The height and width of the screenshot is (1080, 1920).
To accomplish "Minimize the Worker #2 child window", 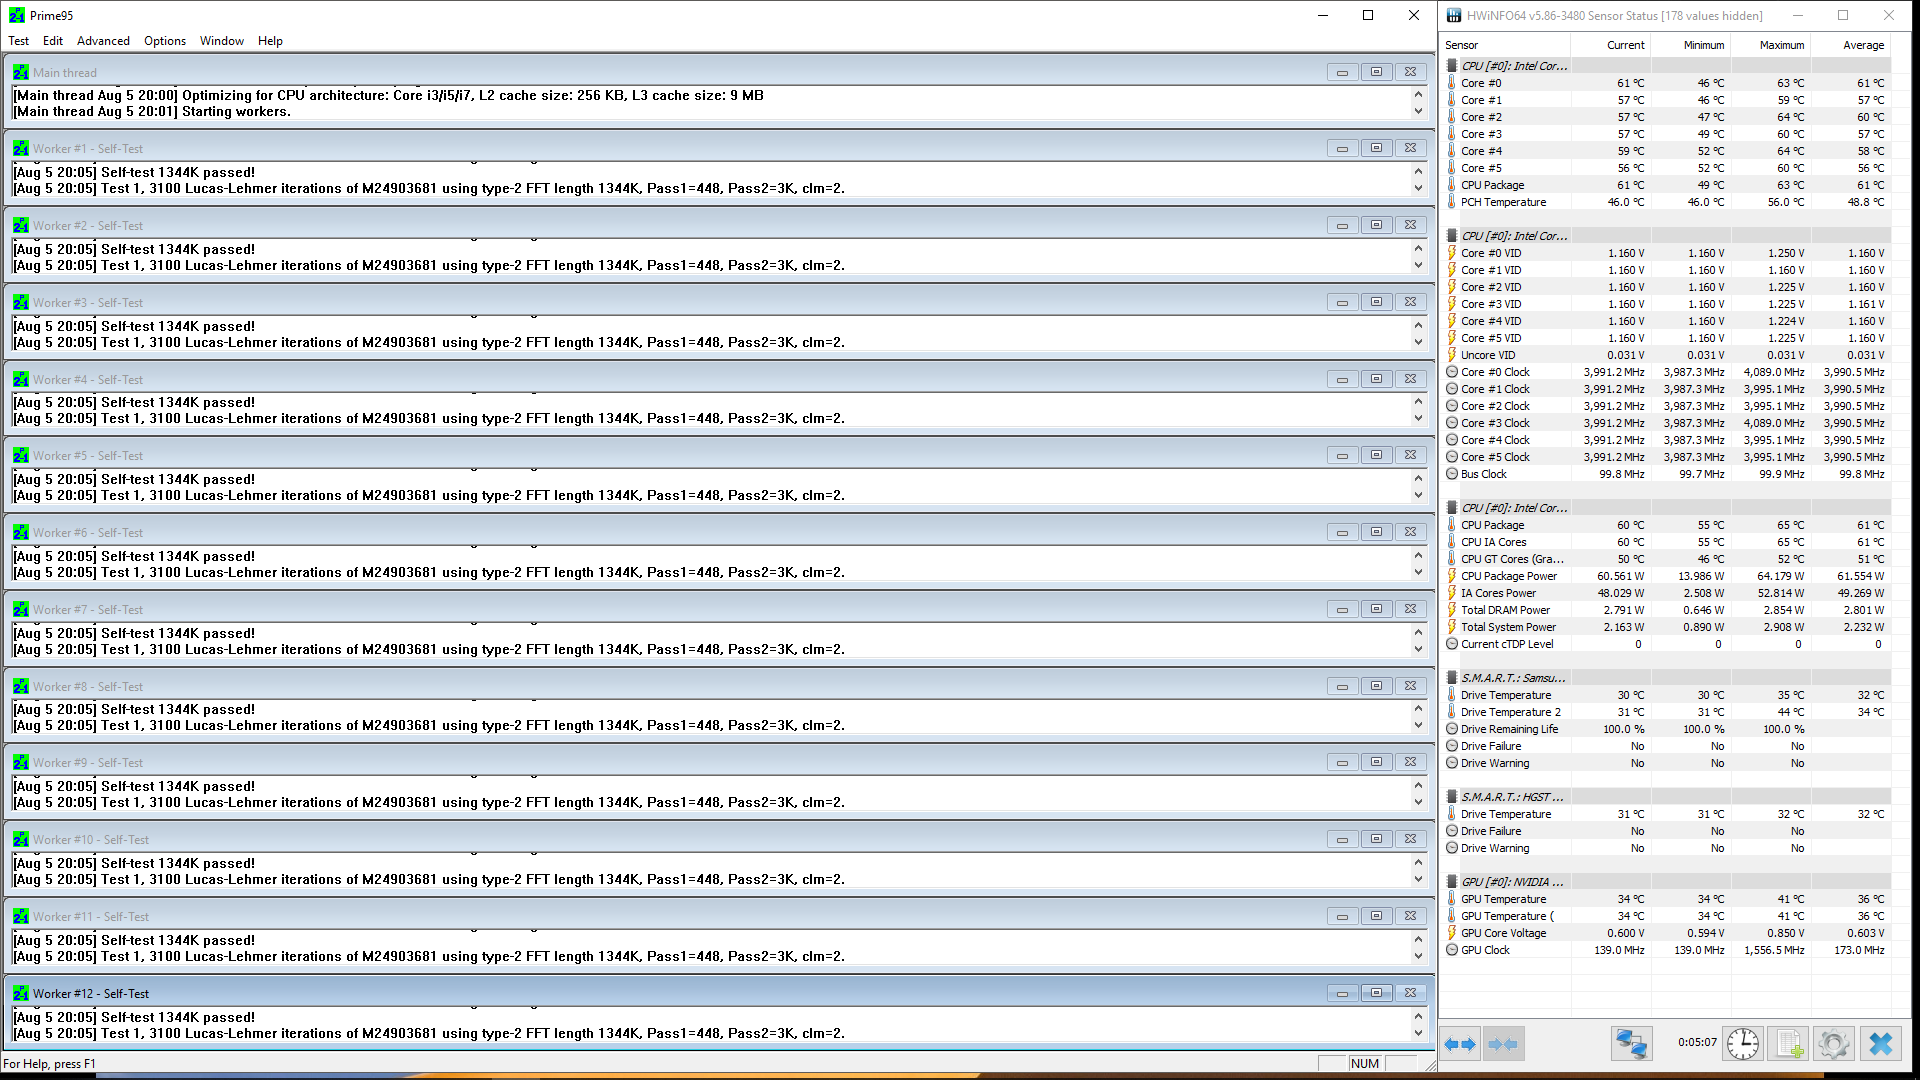I will (x=1342, y=225).
